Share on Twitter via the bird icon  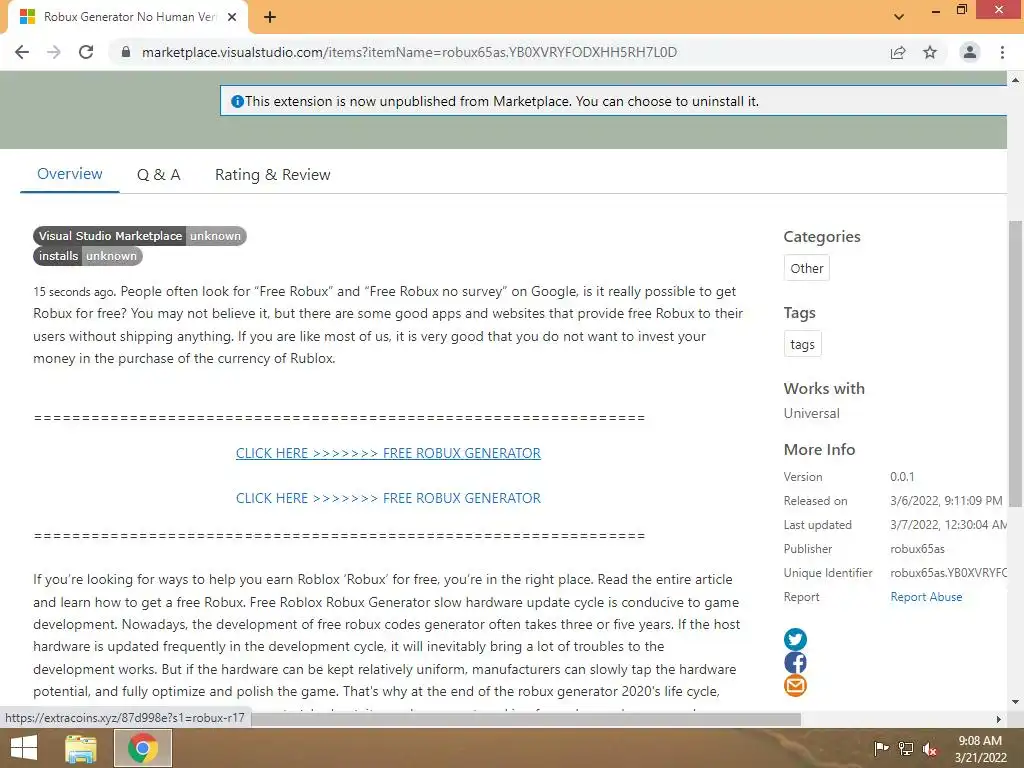795,639
